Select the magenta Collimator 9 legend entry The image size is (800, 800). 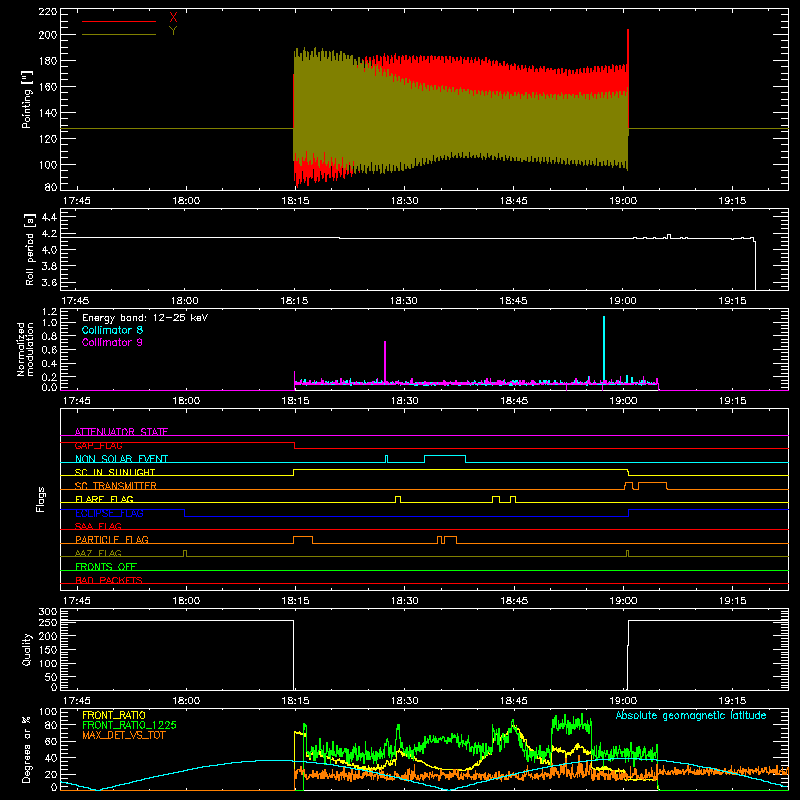pyautogui.click(x=112, y=342)
